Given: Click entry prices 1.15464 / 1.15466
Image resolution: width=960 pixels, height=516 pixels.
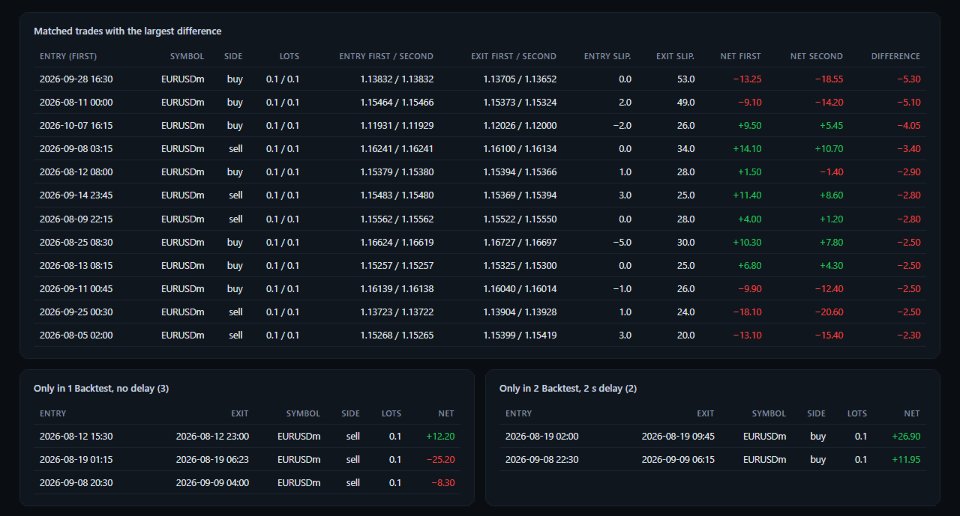Looking at the screenshot, I should point(397,102).
